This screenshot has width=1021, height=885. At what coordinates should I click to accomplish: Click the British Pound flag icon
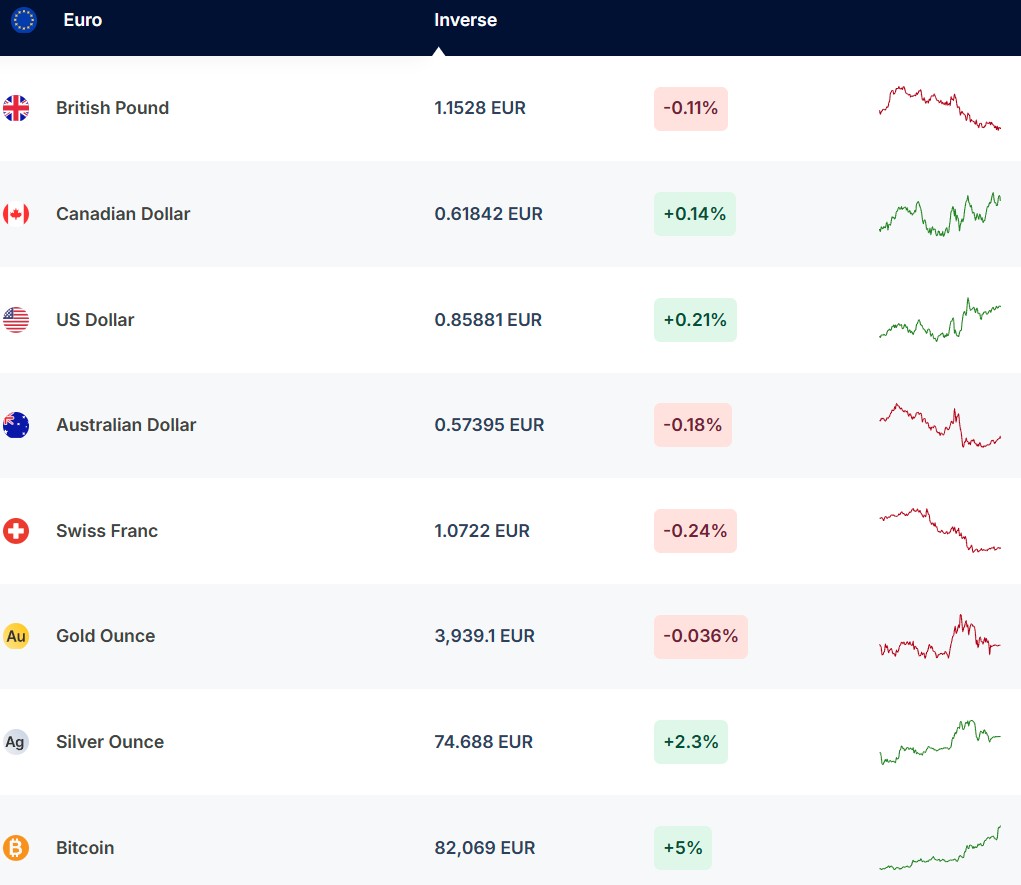tap(16, 108)
